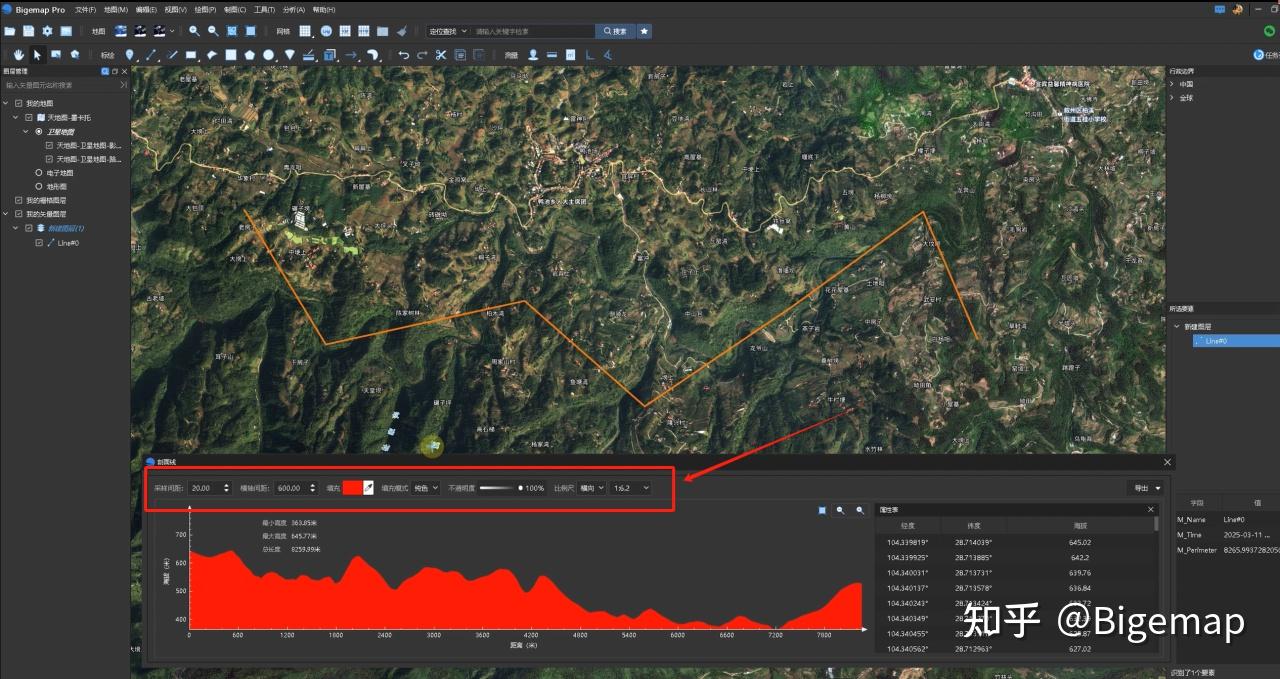The image size is (1280, 679).
Task: Toggle 我的矢量图层 checkbox
Action: click(18, 214)
